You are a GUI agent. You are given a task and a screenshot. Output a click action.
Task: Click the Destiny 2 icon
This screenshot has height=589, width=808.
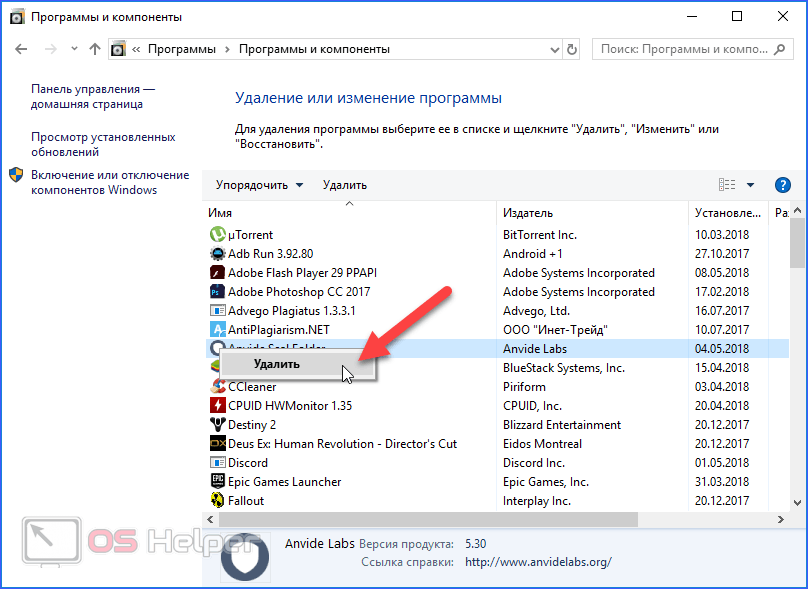tap(217, 425)
